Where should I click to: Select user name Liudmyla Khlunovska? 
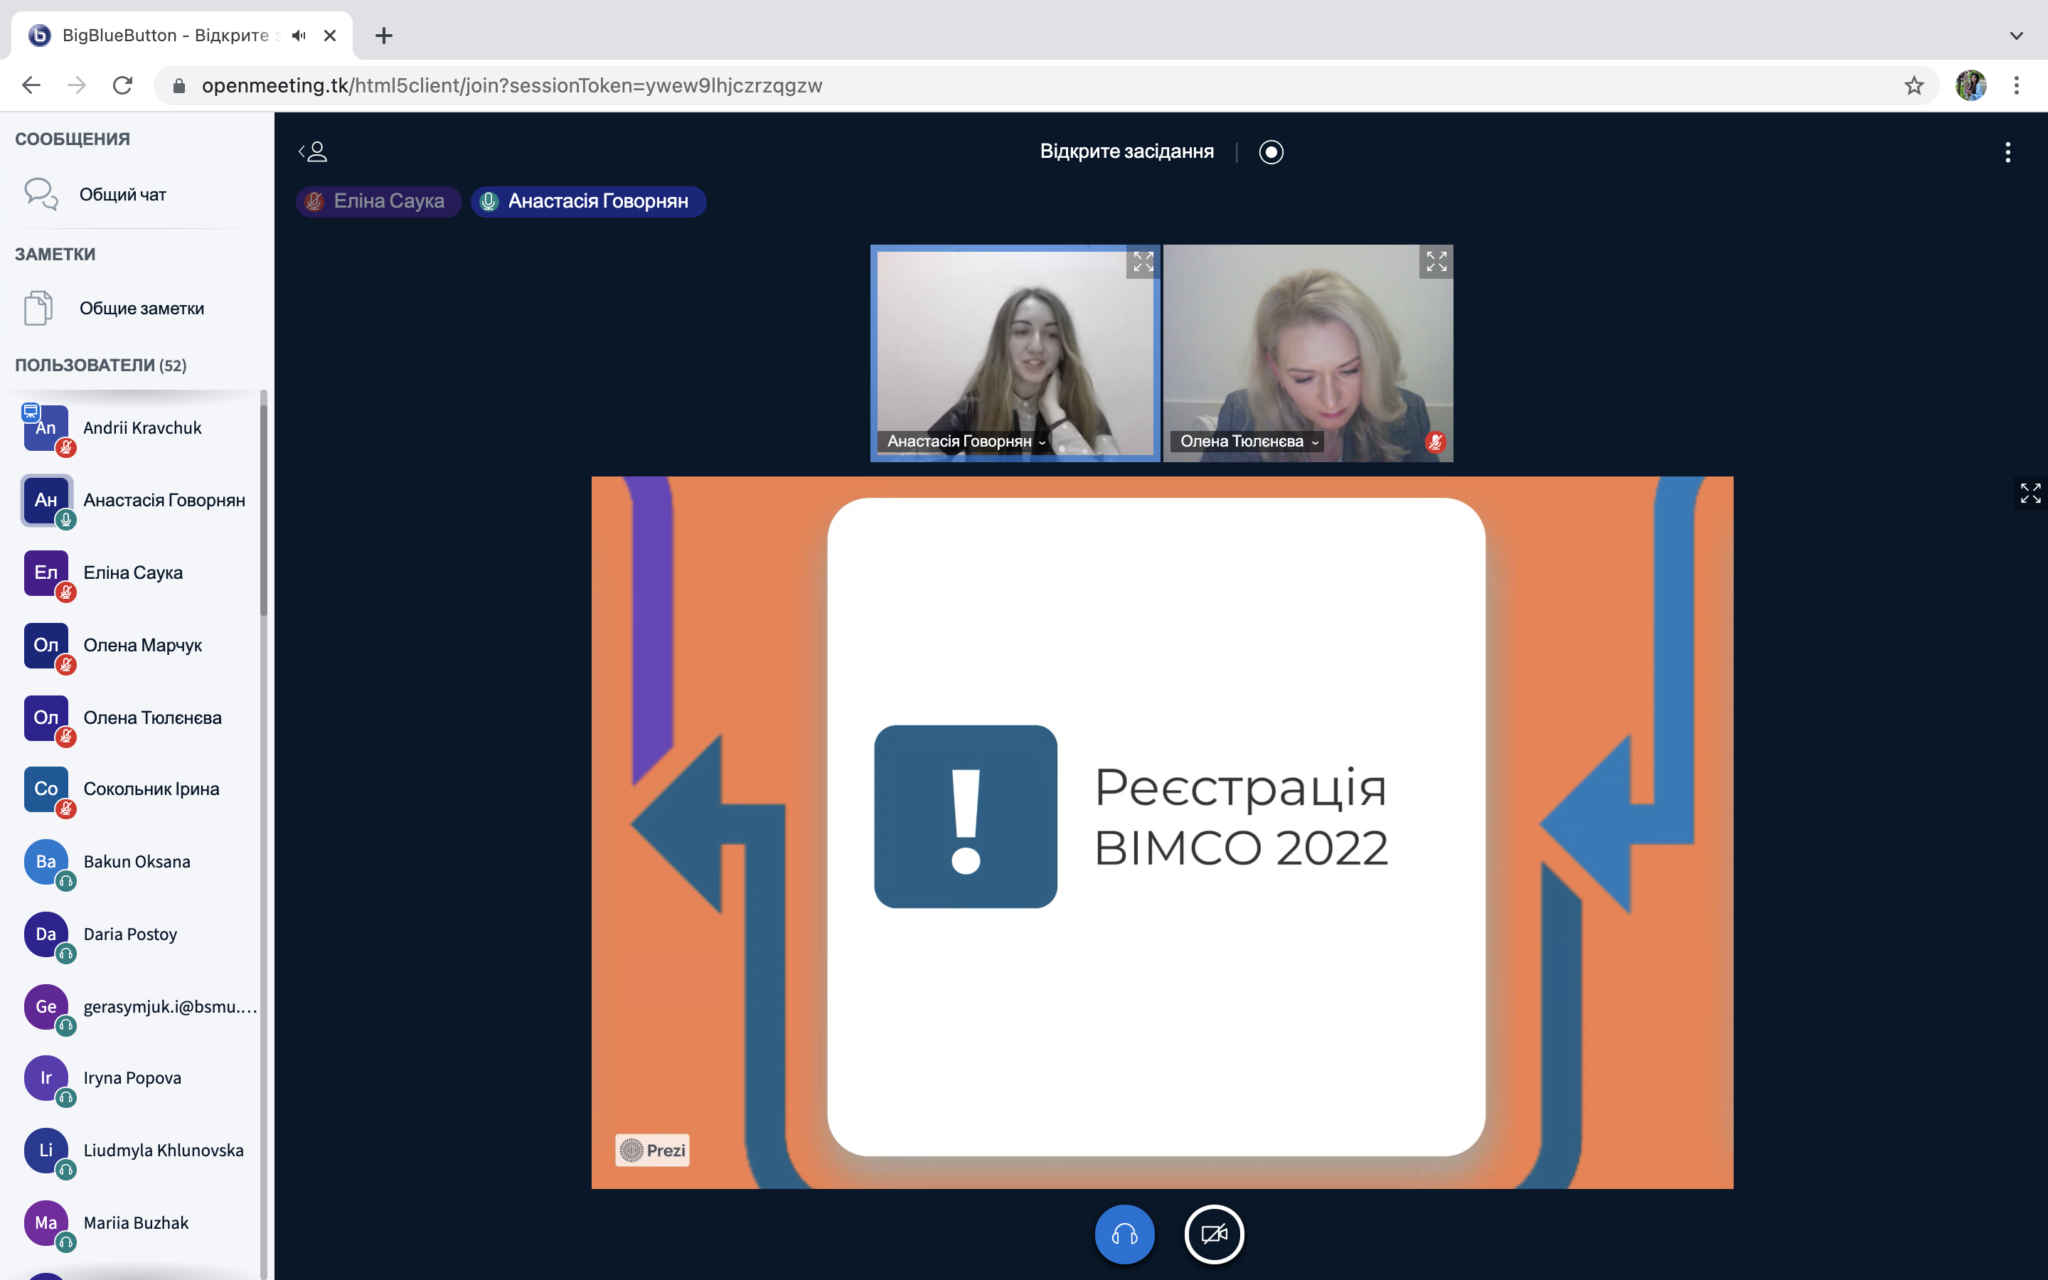point(164,1150)
